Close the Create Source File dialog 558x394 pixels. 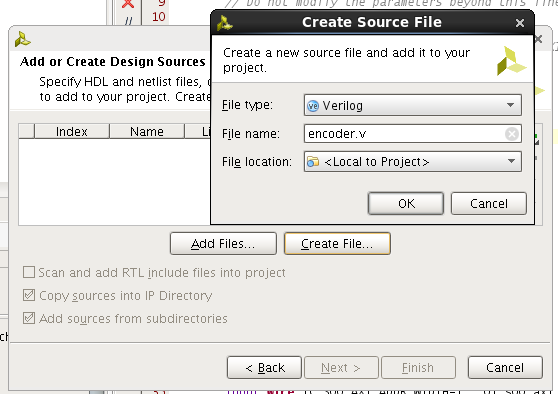(x=520, y=23)
